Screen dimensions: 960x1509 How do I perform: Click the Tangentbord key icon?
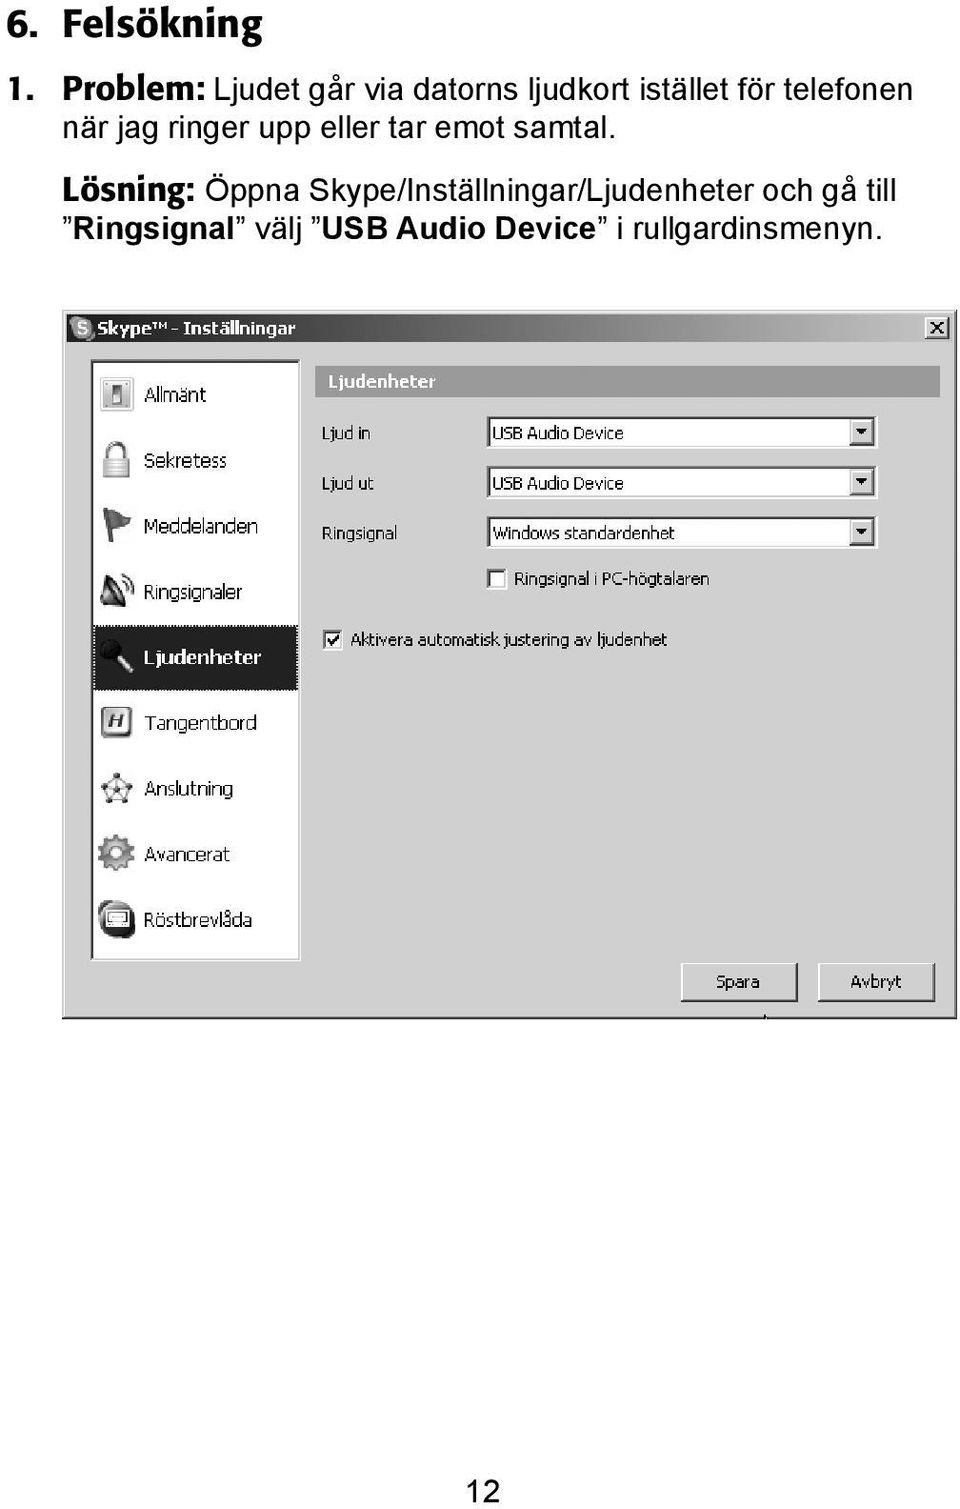pyautogui.click(x=116, y=722)
